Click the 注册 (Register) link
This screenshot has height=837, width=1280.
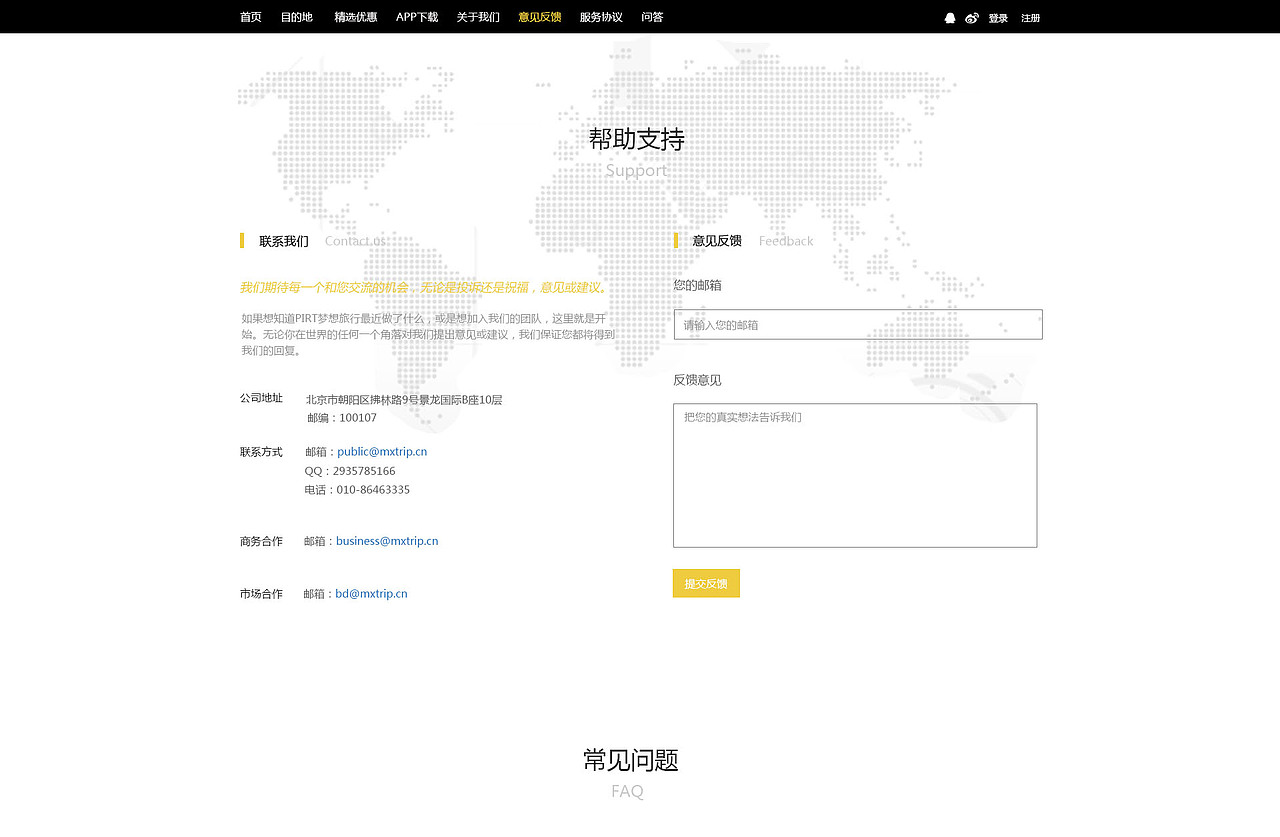click(x=1030, y=17)
